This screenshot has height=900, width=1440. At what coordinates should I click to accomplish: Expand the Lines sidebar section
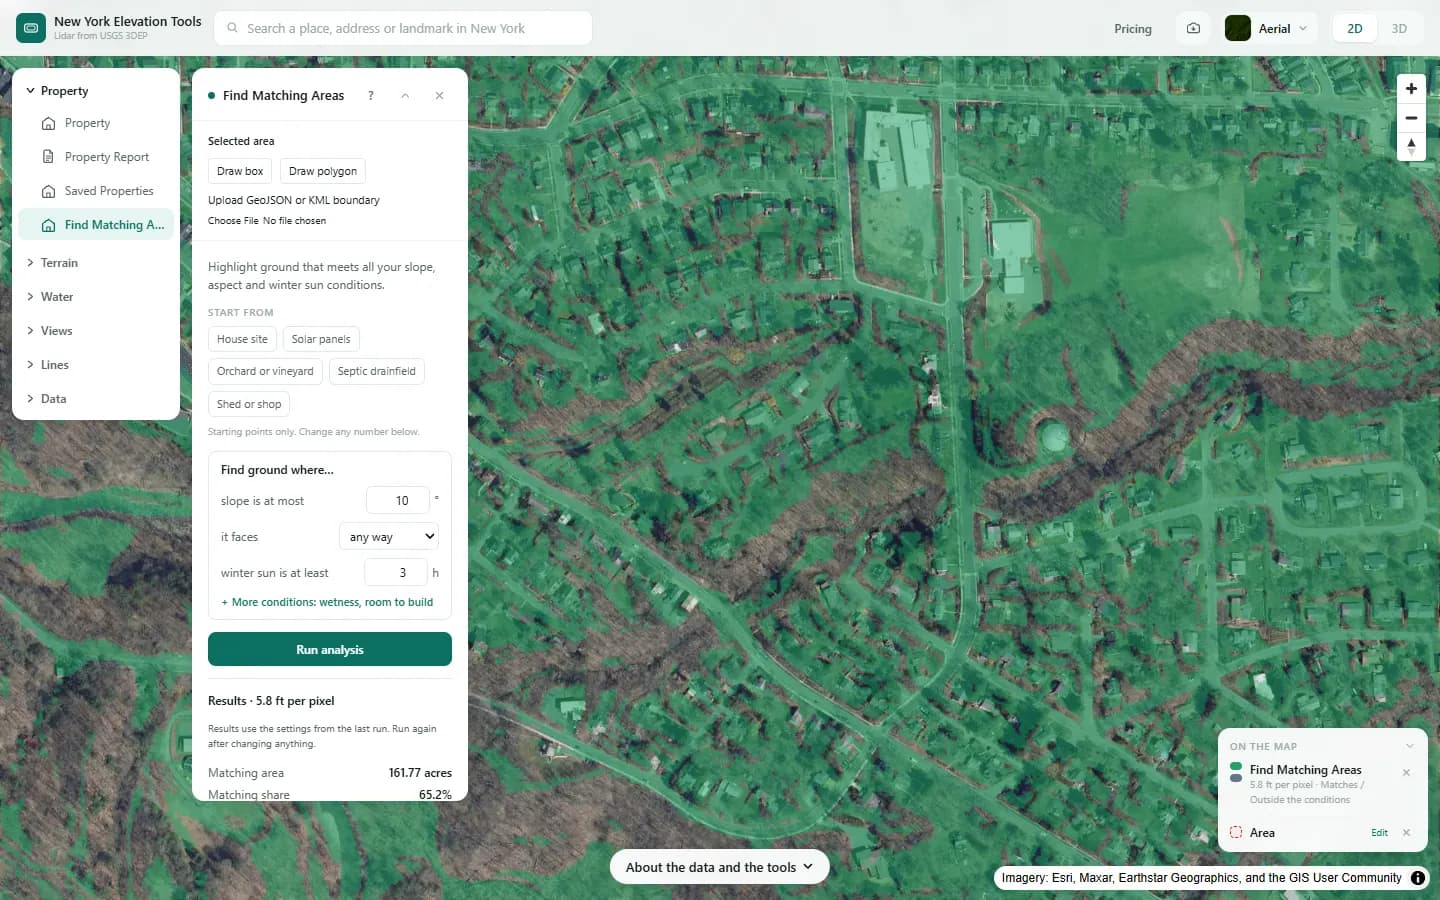coord(96,365)
